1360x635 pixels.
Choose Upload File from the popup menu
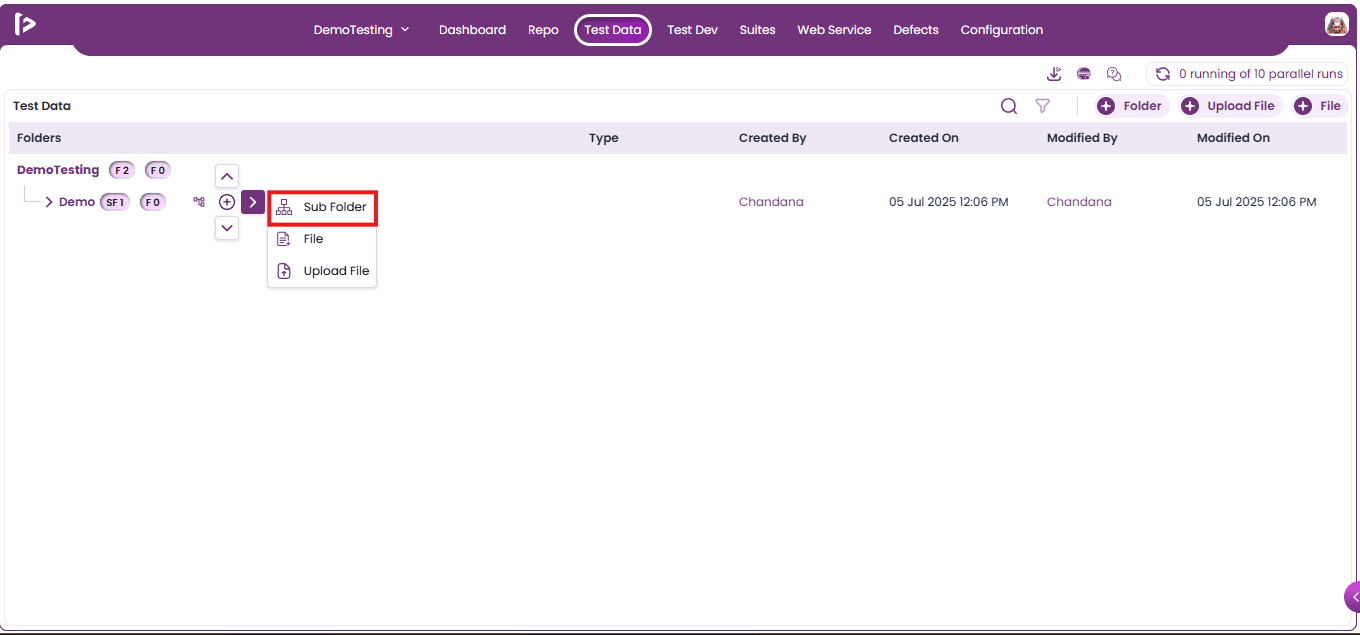322,271
